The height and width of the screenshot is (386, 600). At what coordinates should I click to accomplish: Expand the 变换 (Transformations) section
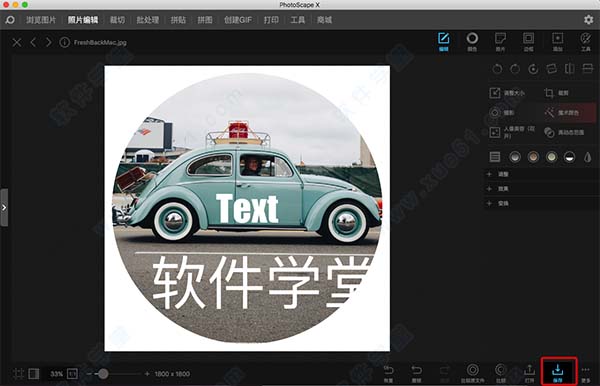(x=541, y=203)
